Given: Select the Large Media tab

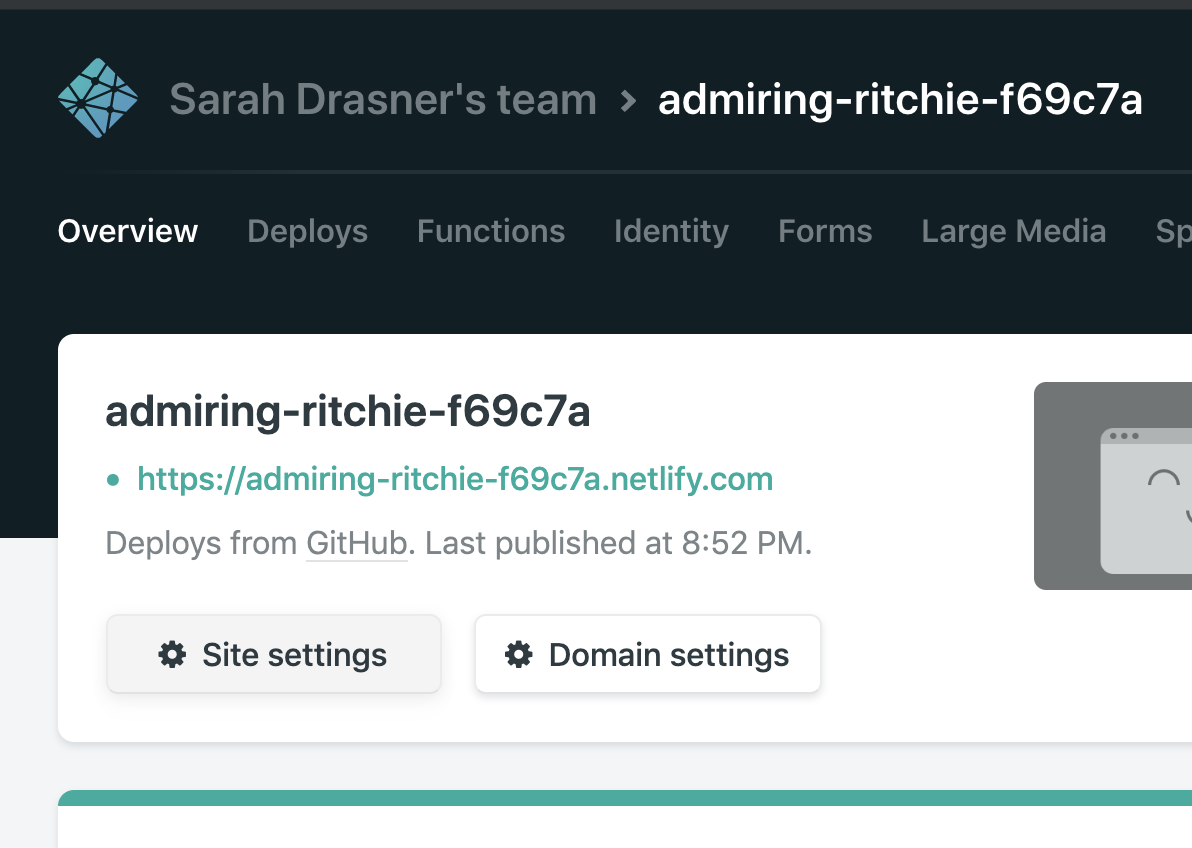Looking at the screenshot, I should pyautogui.click(x=1013, y=231).
